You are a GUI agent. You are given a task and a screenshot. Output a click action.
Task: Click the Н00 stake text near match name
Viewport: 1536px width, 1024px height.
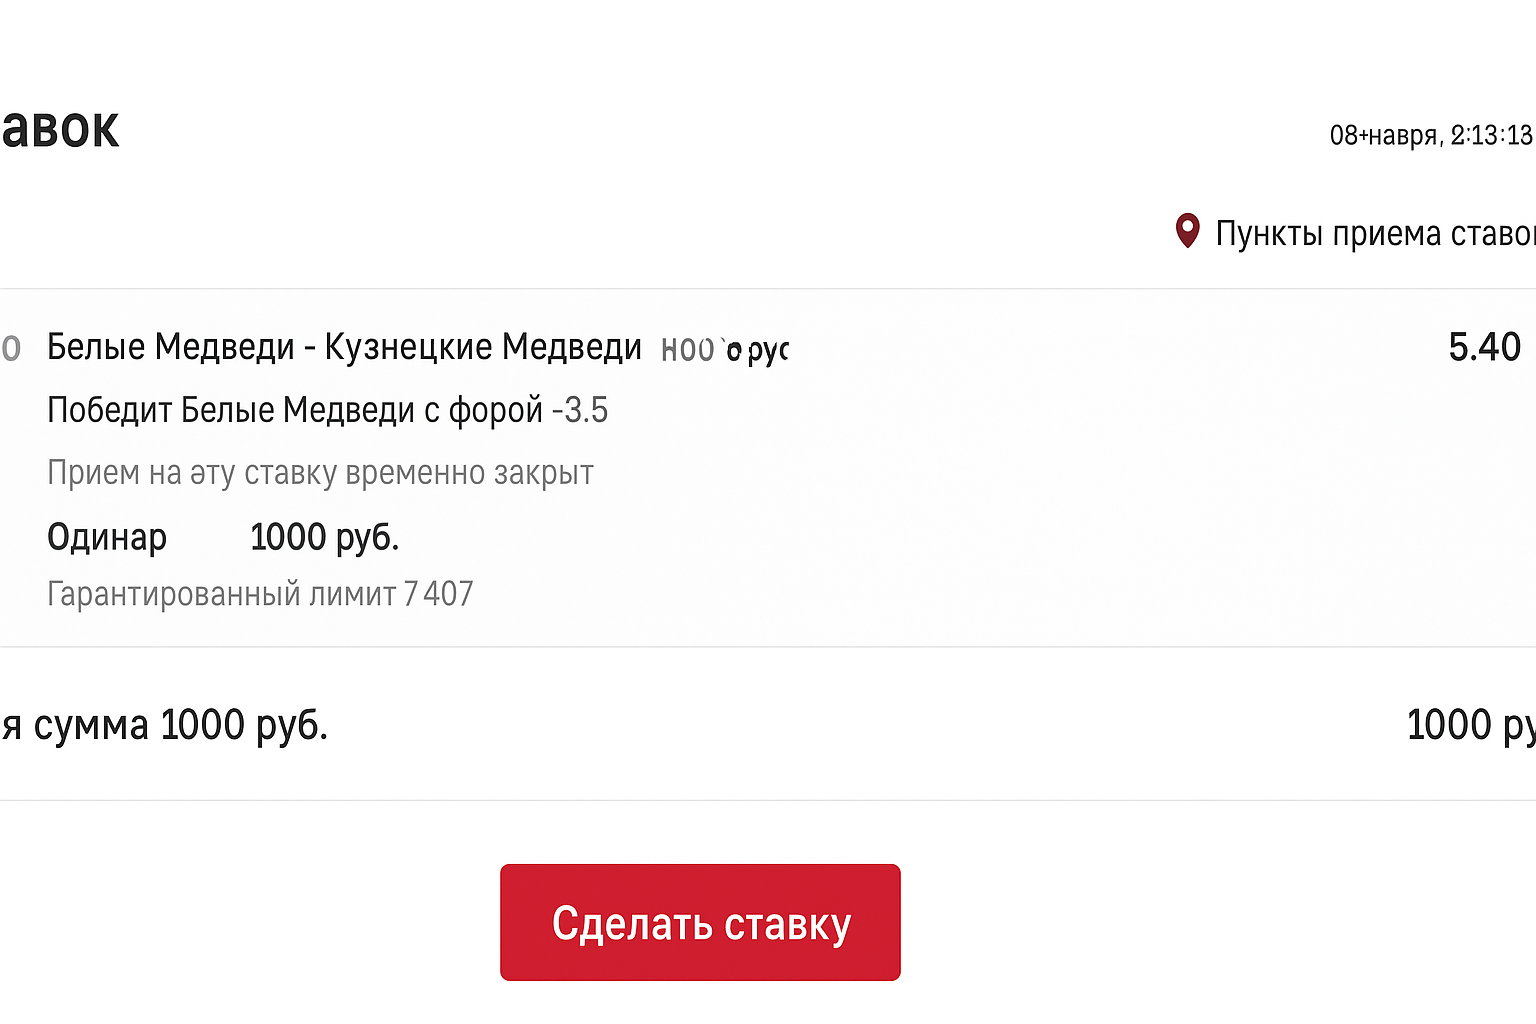point(686,349)
